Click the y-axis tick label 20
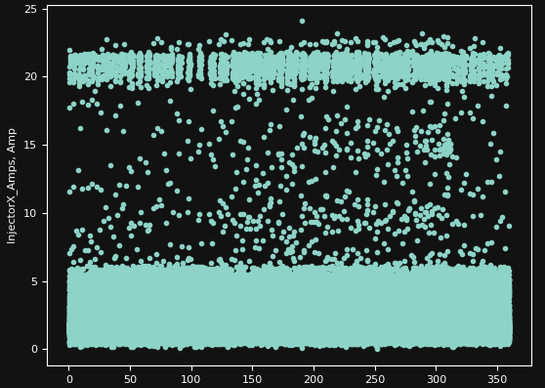The width and height of the screenshot is (545, 388). (x=31, y=77)
